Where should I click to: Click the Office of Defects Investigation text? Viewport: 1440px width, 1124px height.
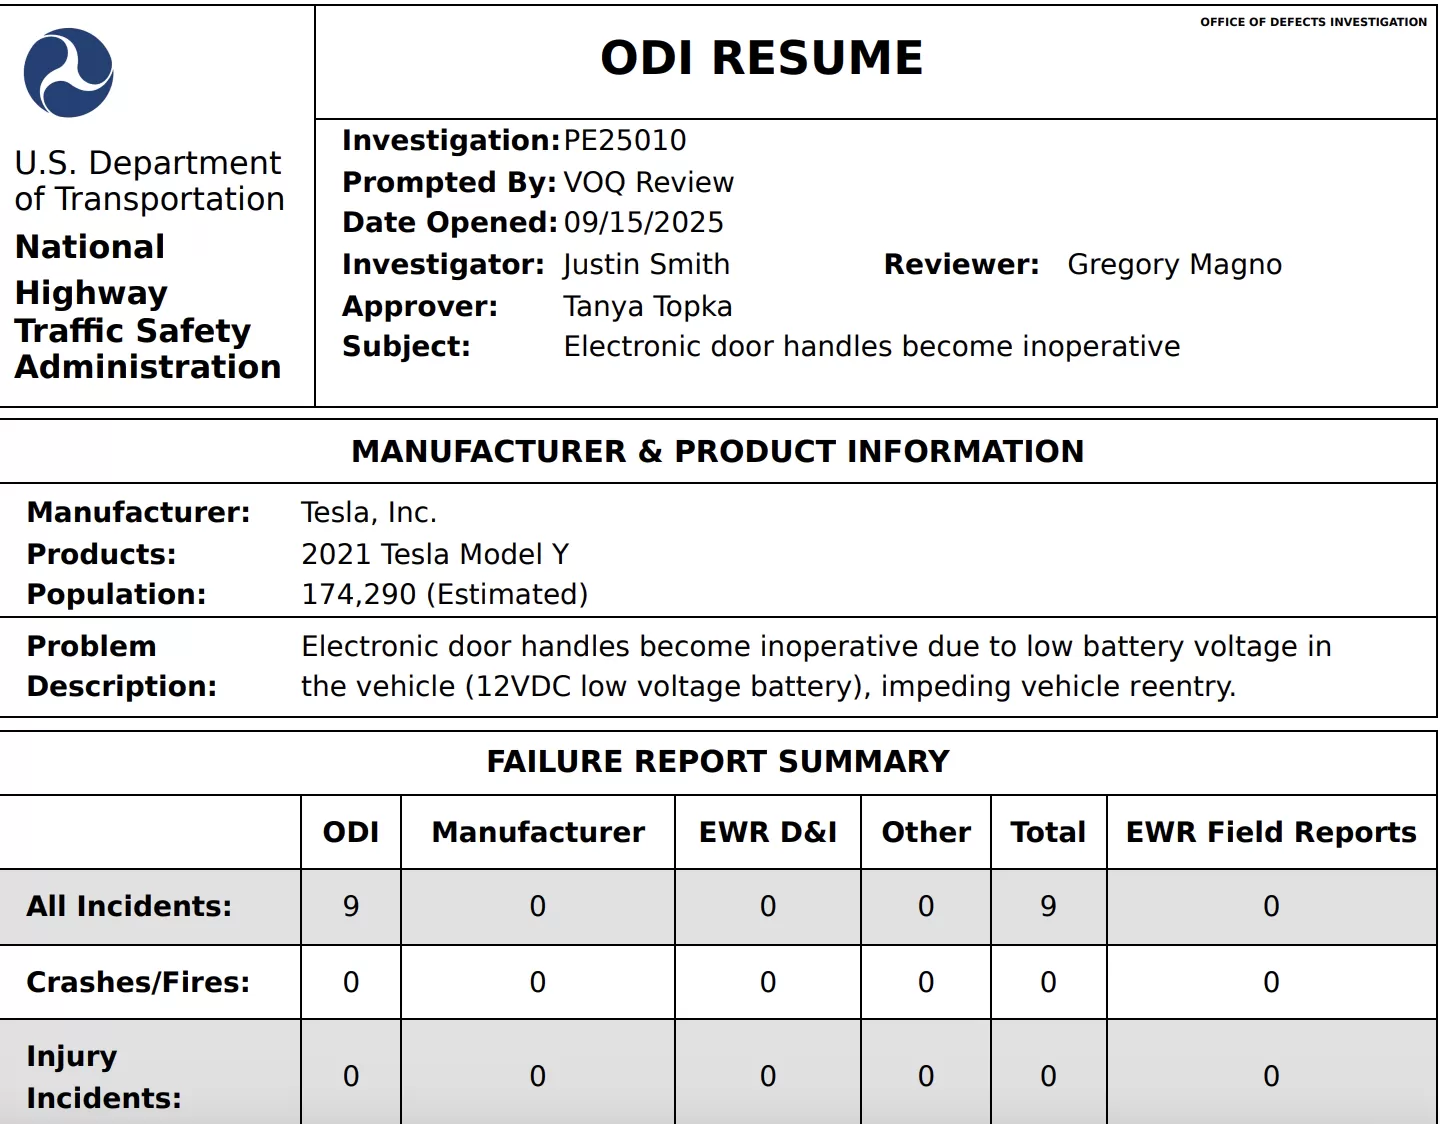pos(1313,22)
